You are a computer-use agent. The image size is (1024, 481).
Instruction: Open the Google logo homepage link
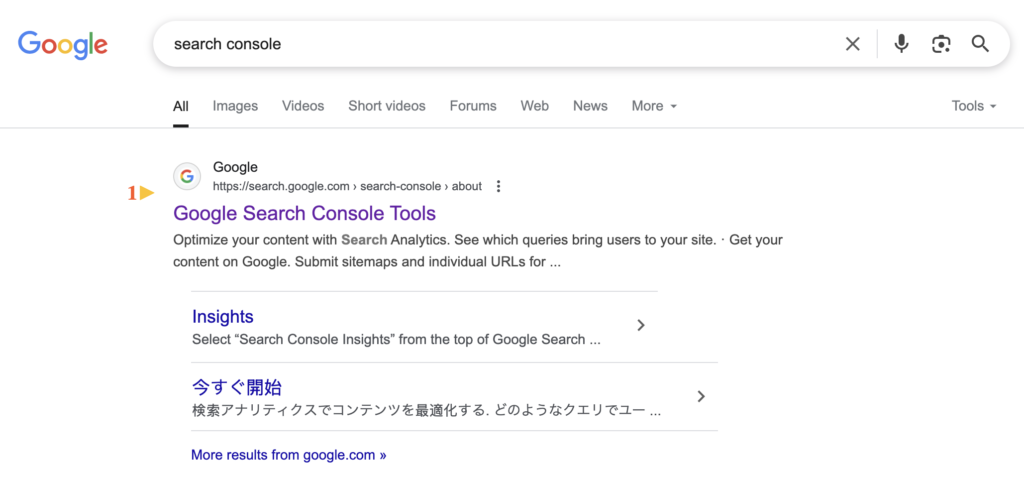tap(63, 44)
